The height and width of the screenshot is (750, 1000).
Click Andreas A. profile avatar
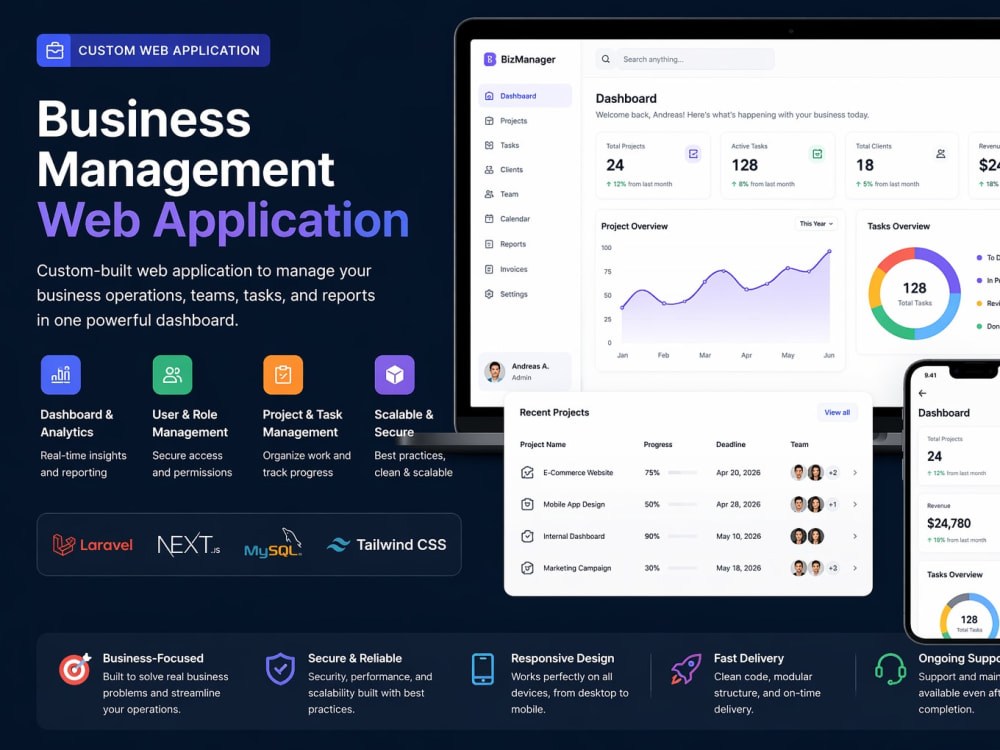pyautogui.click(x=494, y=371)
